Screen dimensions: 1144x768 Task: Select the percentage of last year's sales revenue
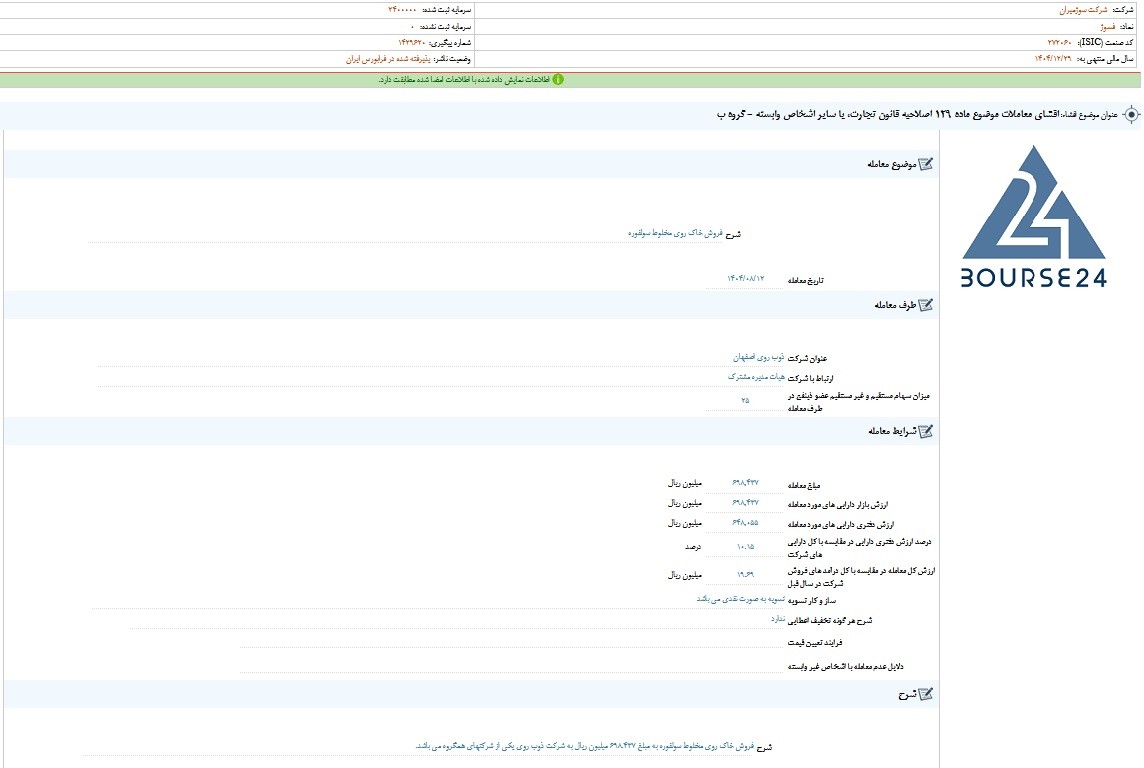pos(745,575)
